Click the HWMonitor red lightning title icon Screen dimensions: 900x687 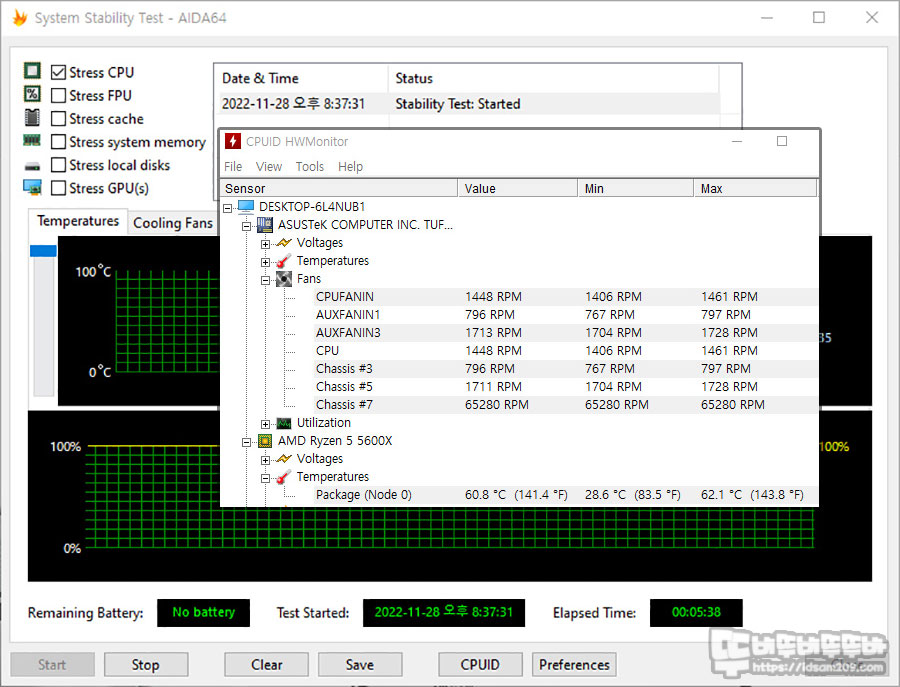tap(232, 141)
